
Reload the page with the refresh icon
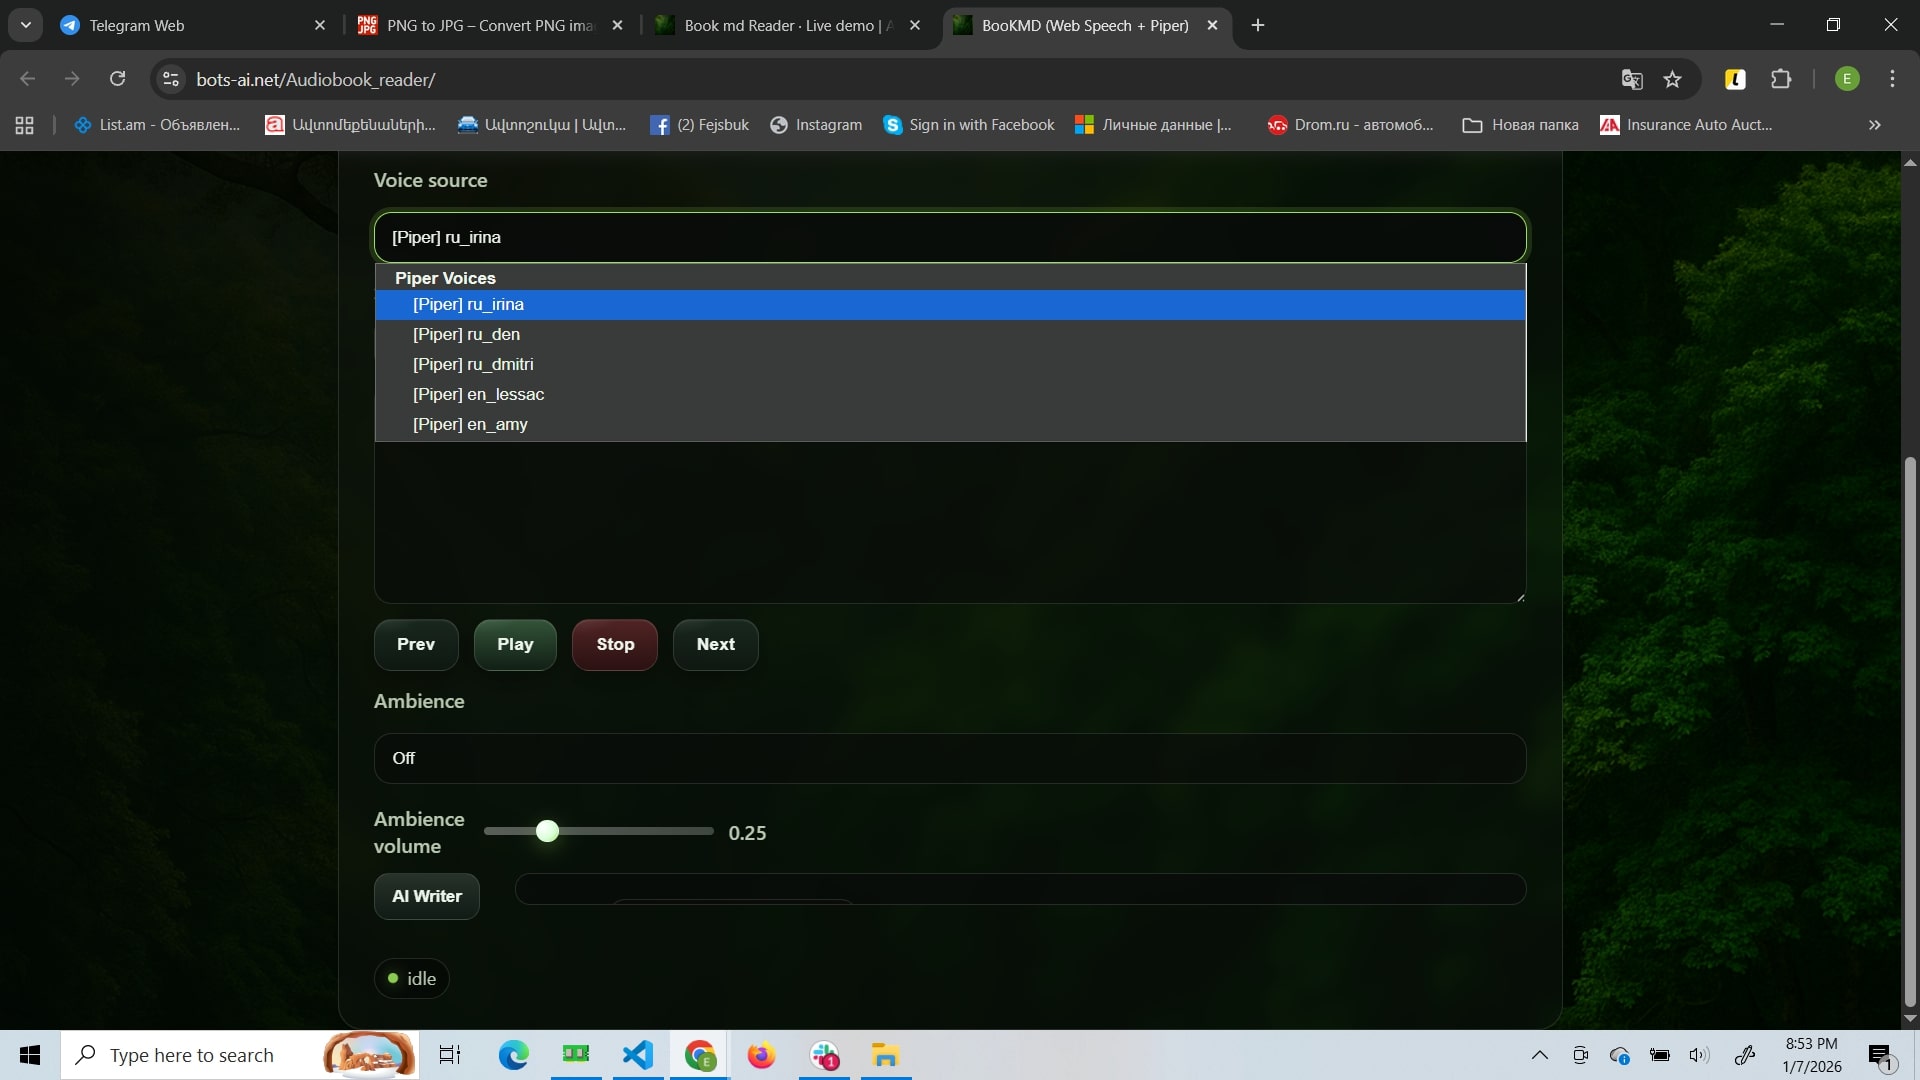118,80
